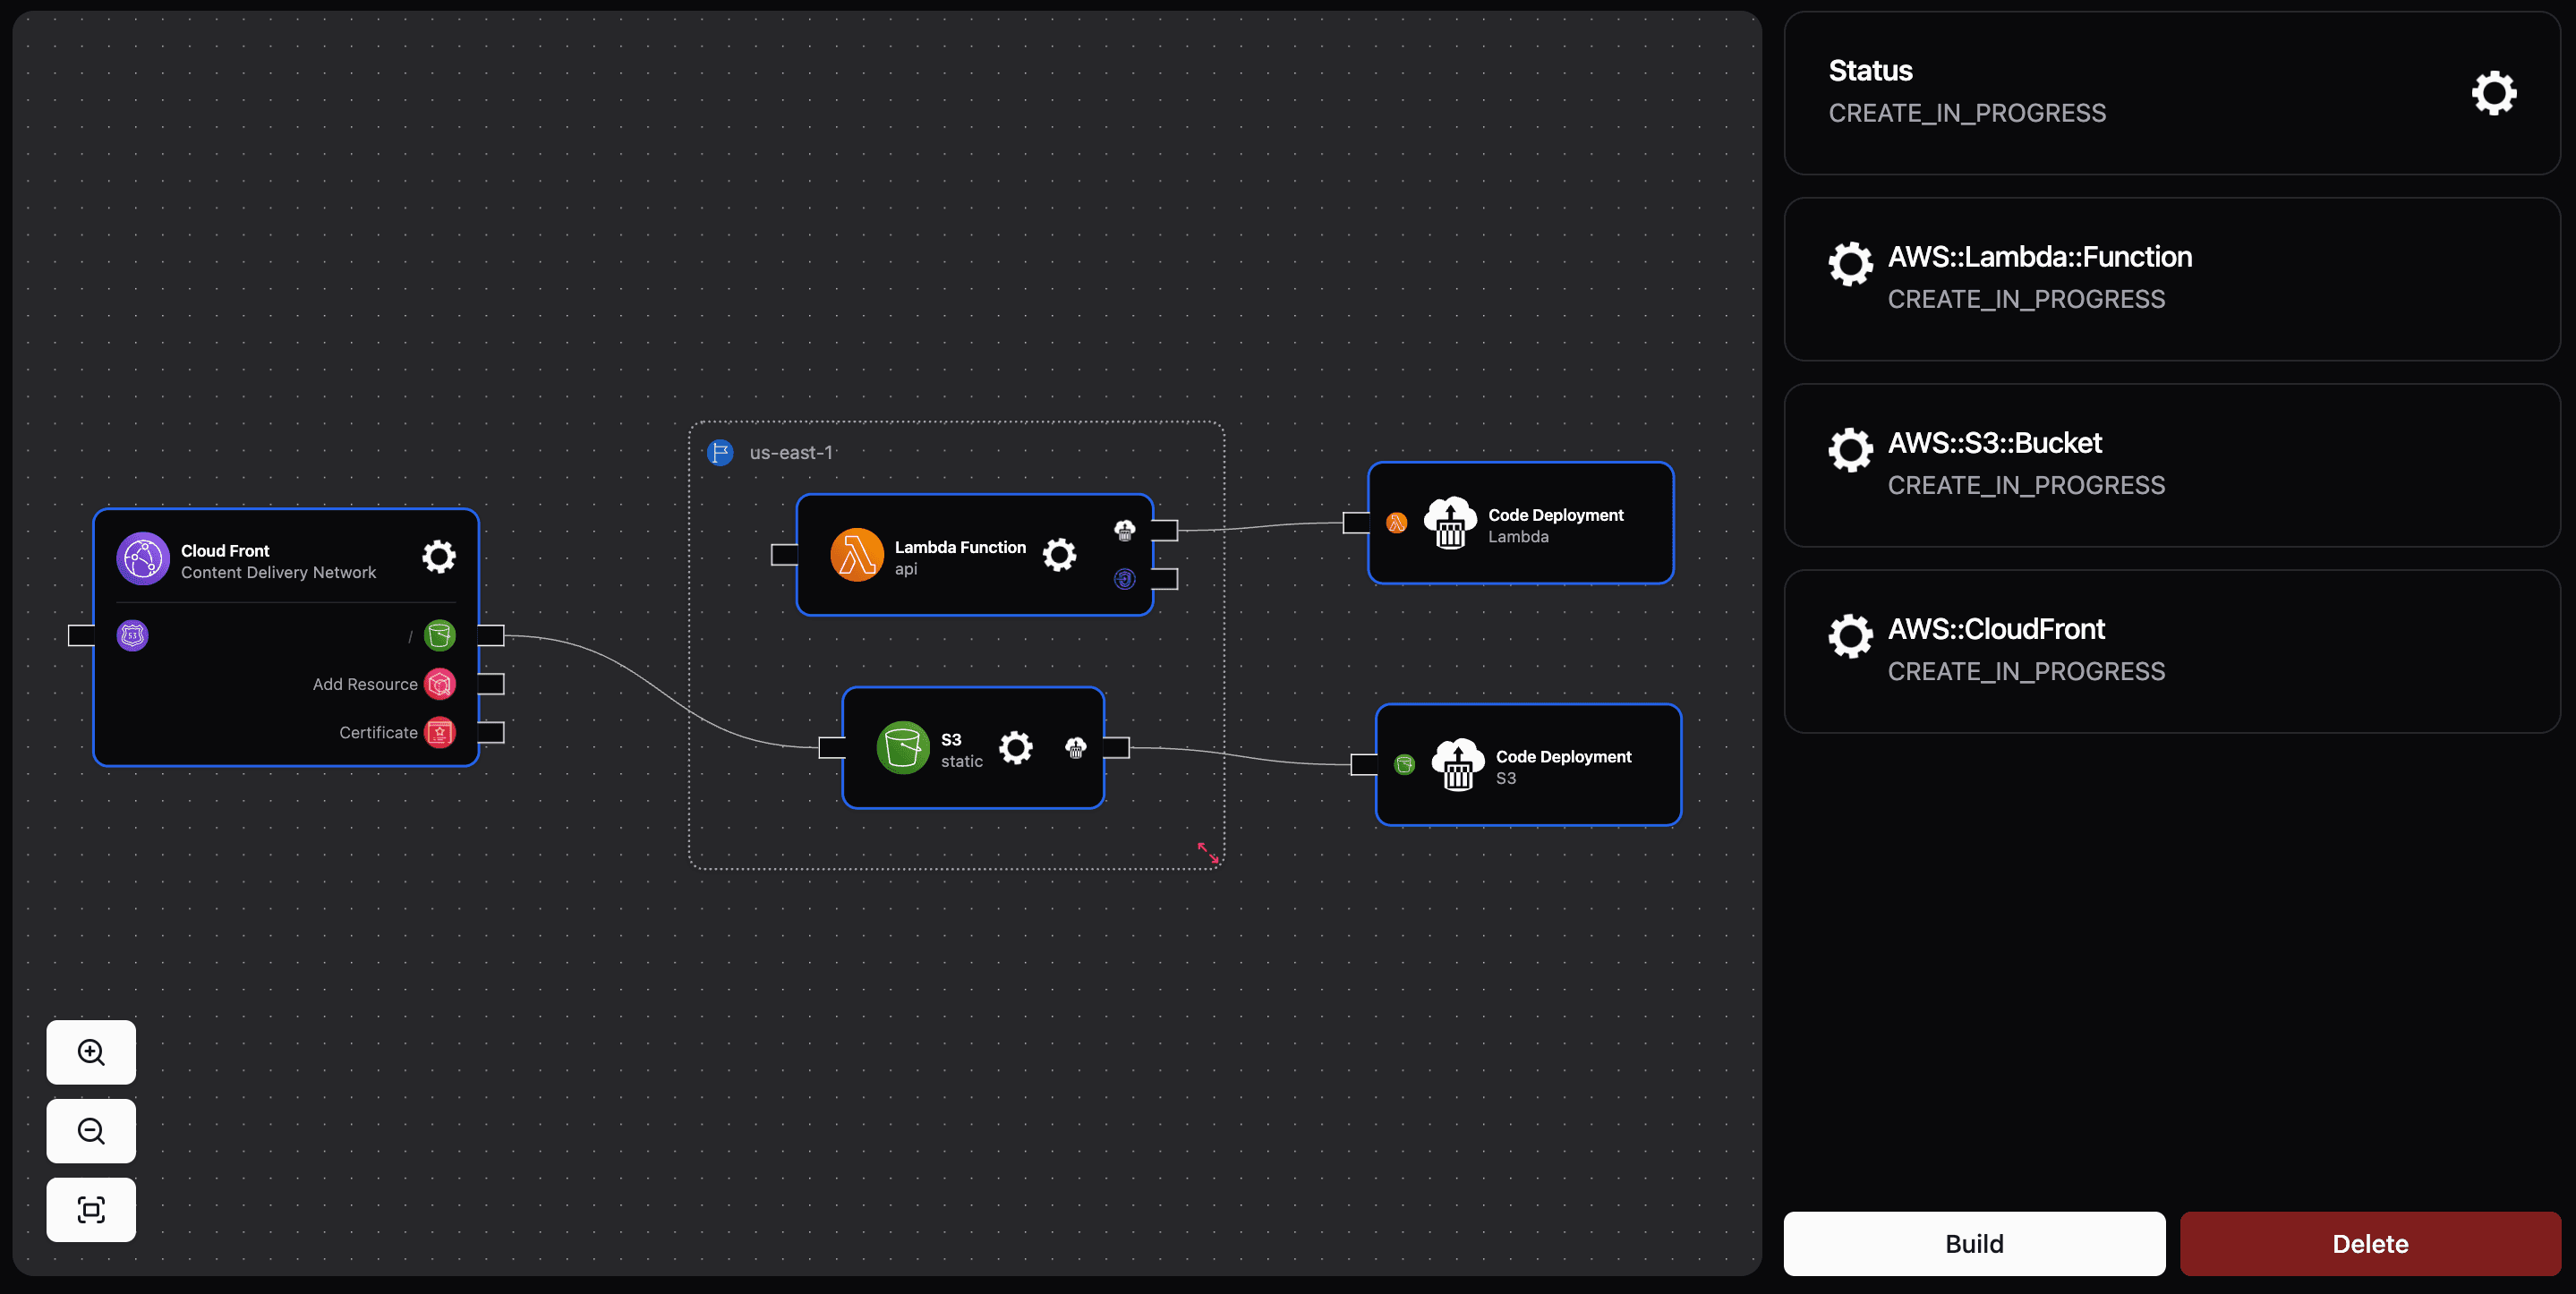The width and height of the screenshot is (2576, 1294).
Task: Click the zoom in magnifier control
Action: (x=90, y=1052)
